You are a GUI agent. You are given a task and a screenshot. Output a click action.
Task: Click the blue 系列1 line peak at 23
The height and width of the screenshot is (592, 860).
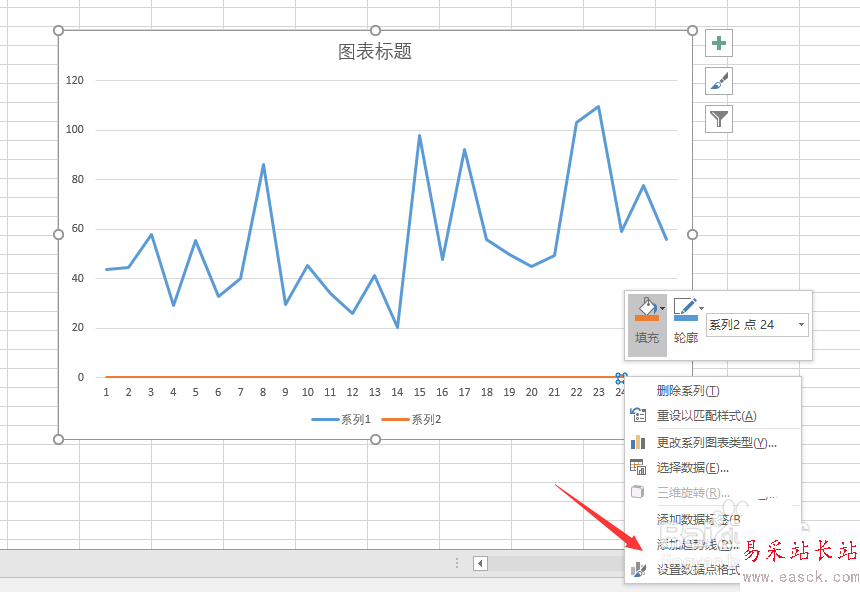[598, 107]
